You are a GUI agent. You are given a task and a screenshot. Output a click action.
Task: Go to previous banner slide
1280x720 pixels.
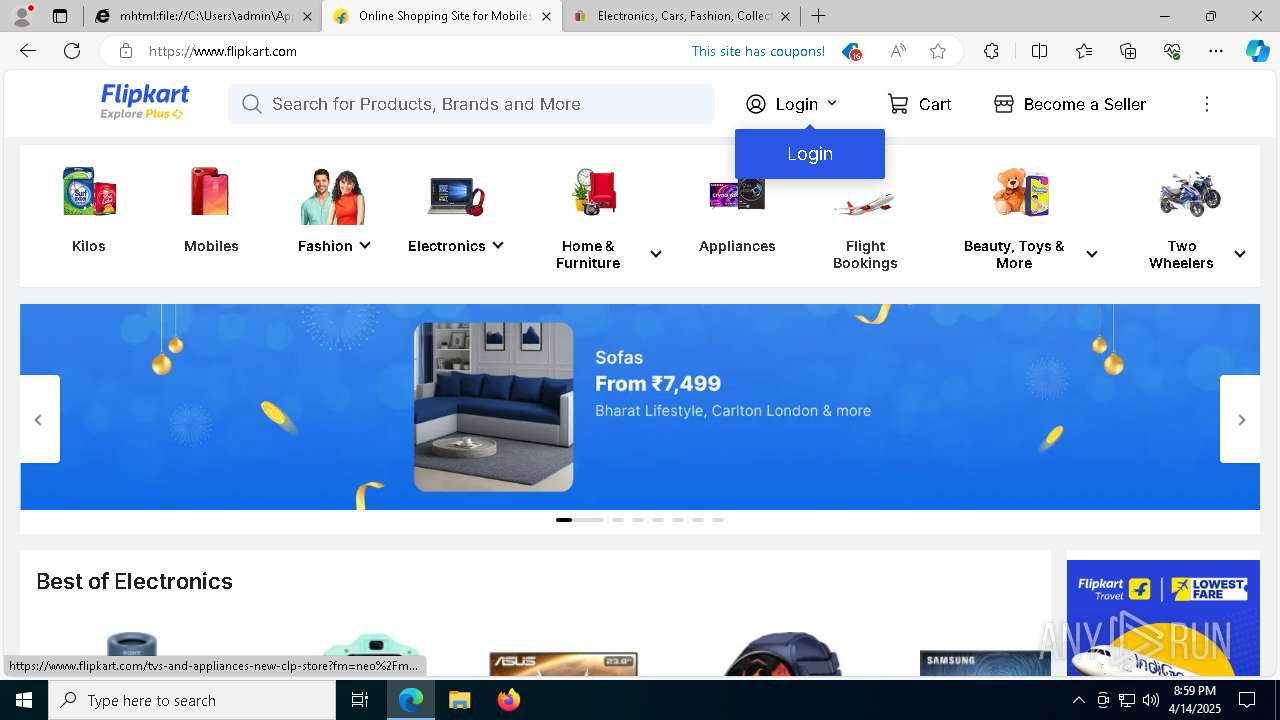coord(39,419)
